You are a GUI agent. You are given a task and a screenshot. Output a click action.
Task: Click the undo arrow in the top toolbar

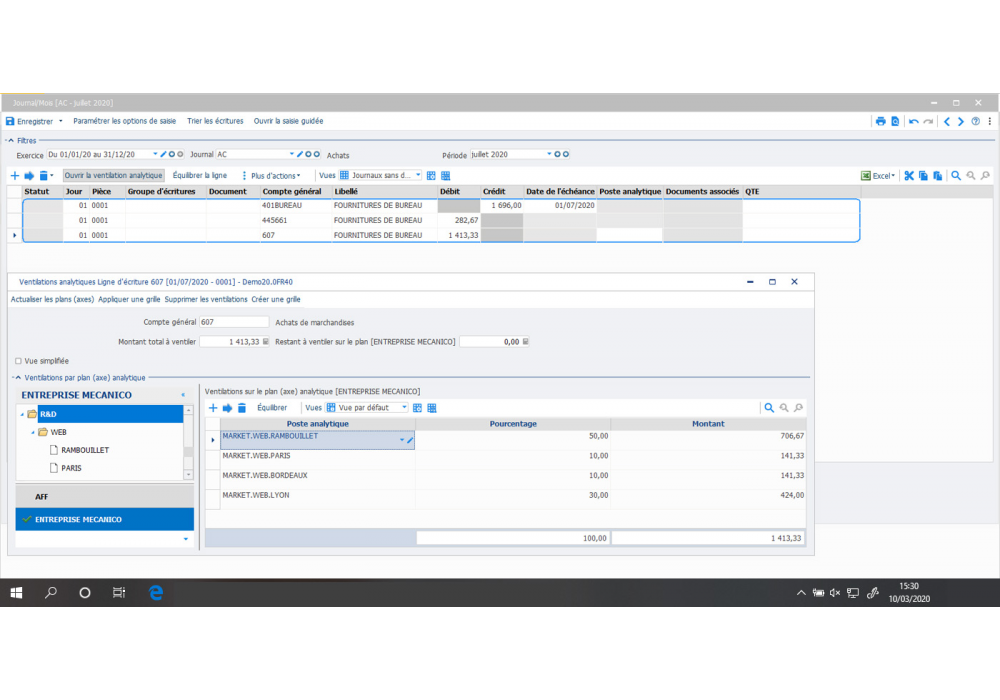(x=913, y=121)
